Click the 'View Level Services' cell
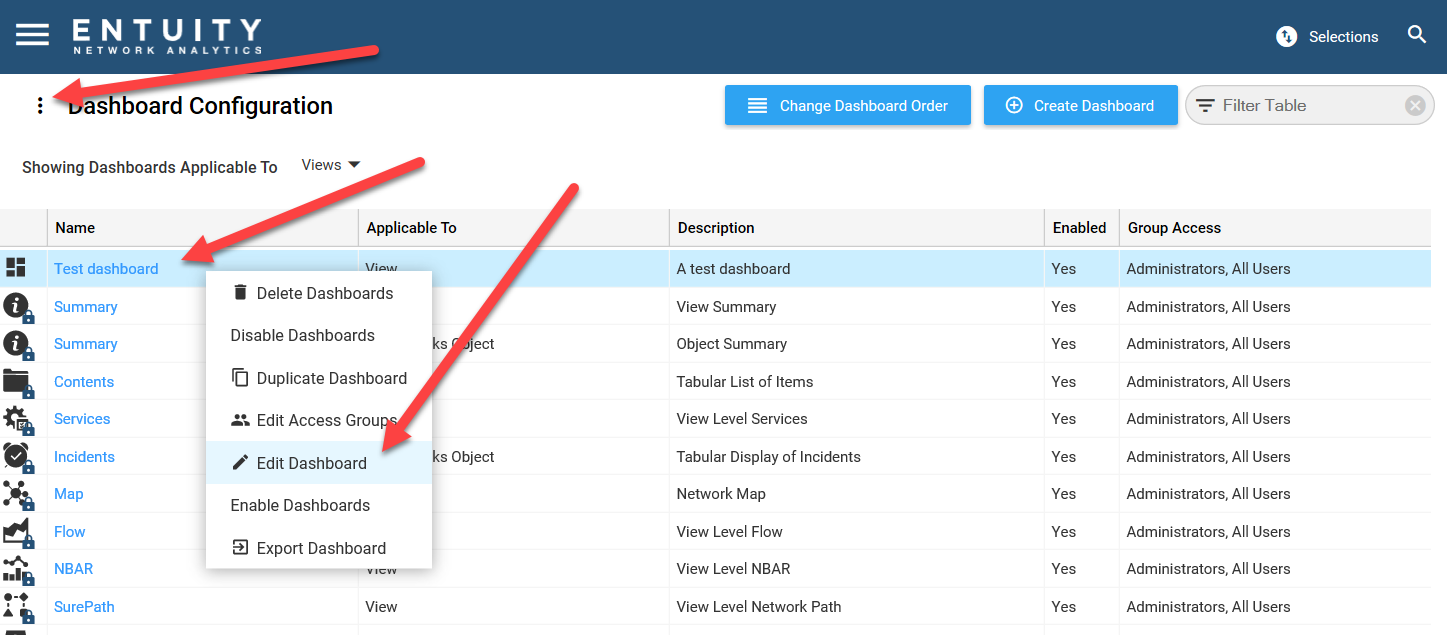Screen dimensions: 1447x635 pyautogui.click(x=856, y=419)
